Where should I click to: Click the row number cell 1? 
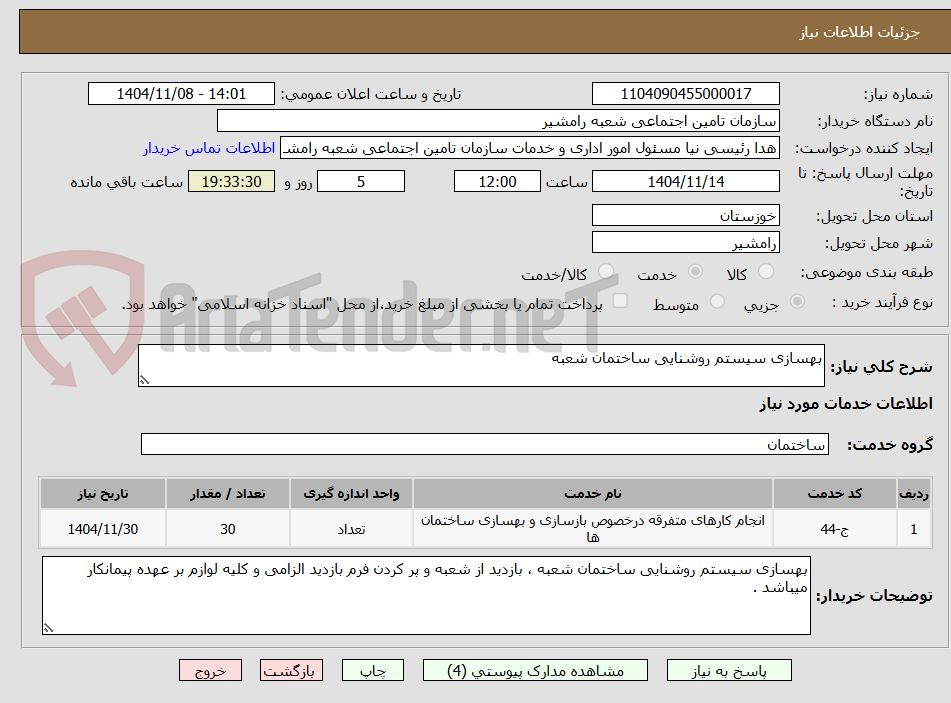pyautogui.click(x=913, y=529)
